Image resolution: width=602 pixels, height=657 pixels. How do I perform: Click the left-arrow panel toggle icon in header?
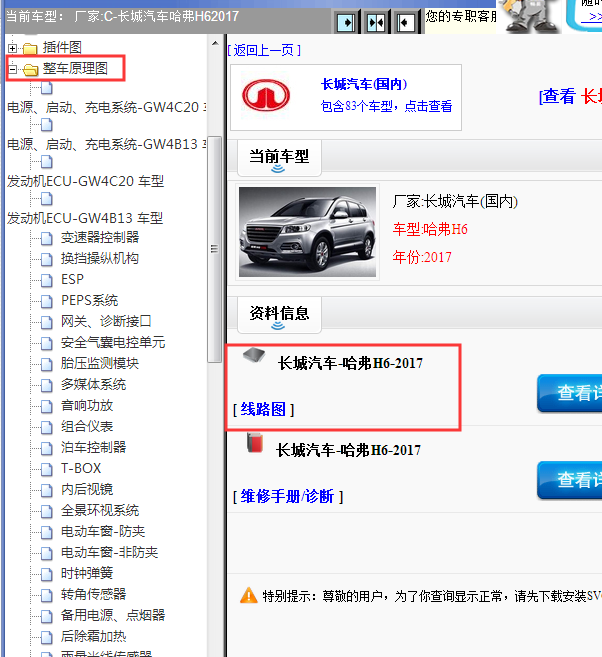click(405, 23)
